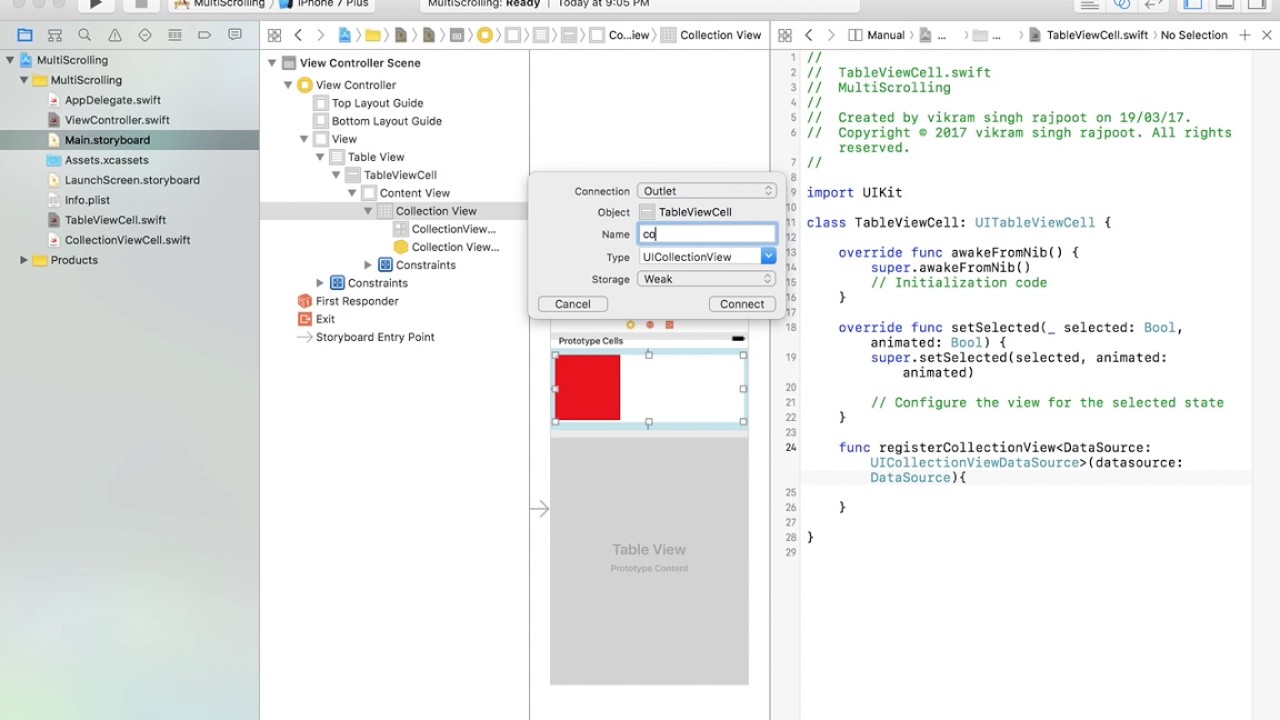Click the Run play button
Image resolution: width=1280 pixels, height=720 pixels.
(x=96, y=4)
